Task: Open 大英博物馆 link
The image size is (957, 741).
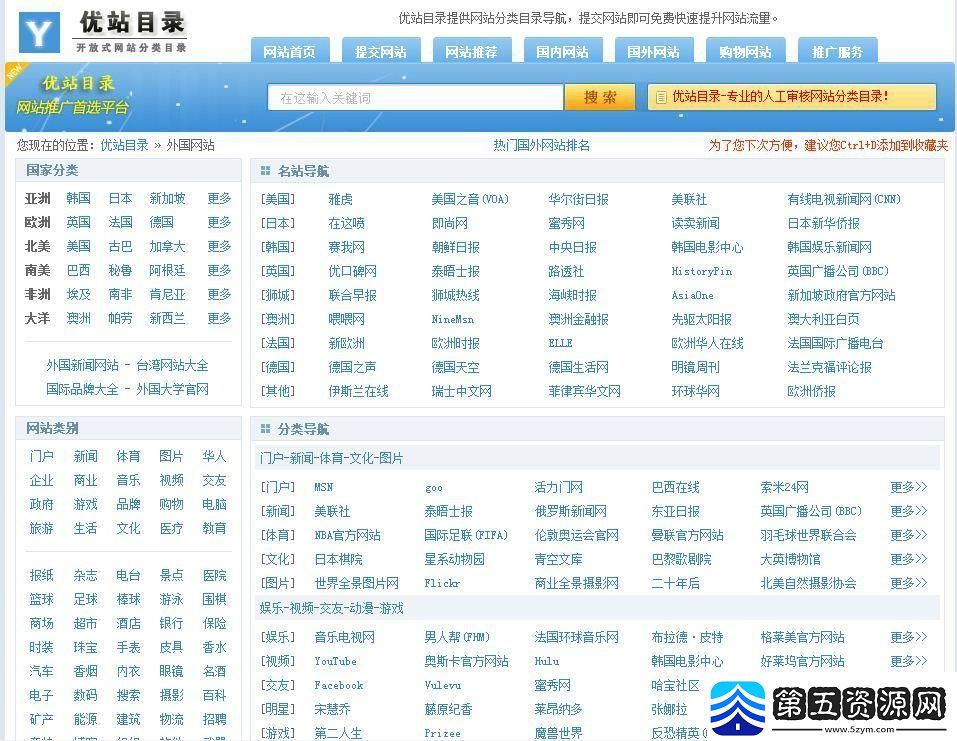Action: point(790,559)
